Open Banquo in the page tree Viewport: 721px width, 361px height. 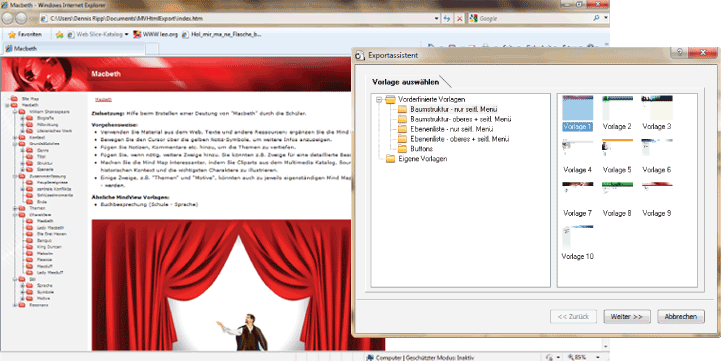point(44,241)
